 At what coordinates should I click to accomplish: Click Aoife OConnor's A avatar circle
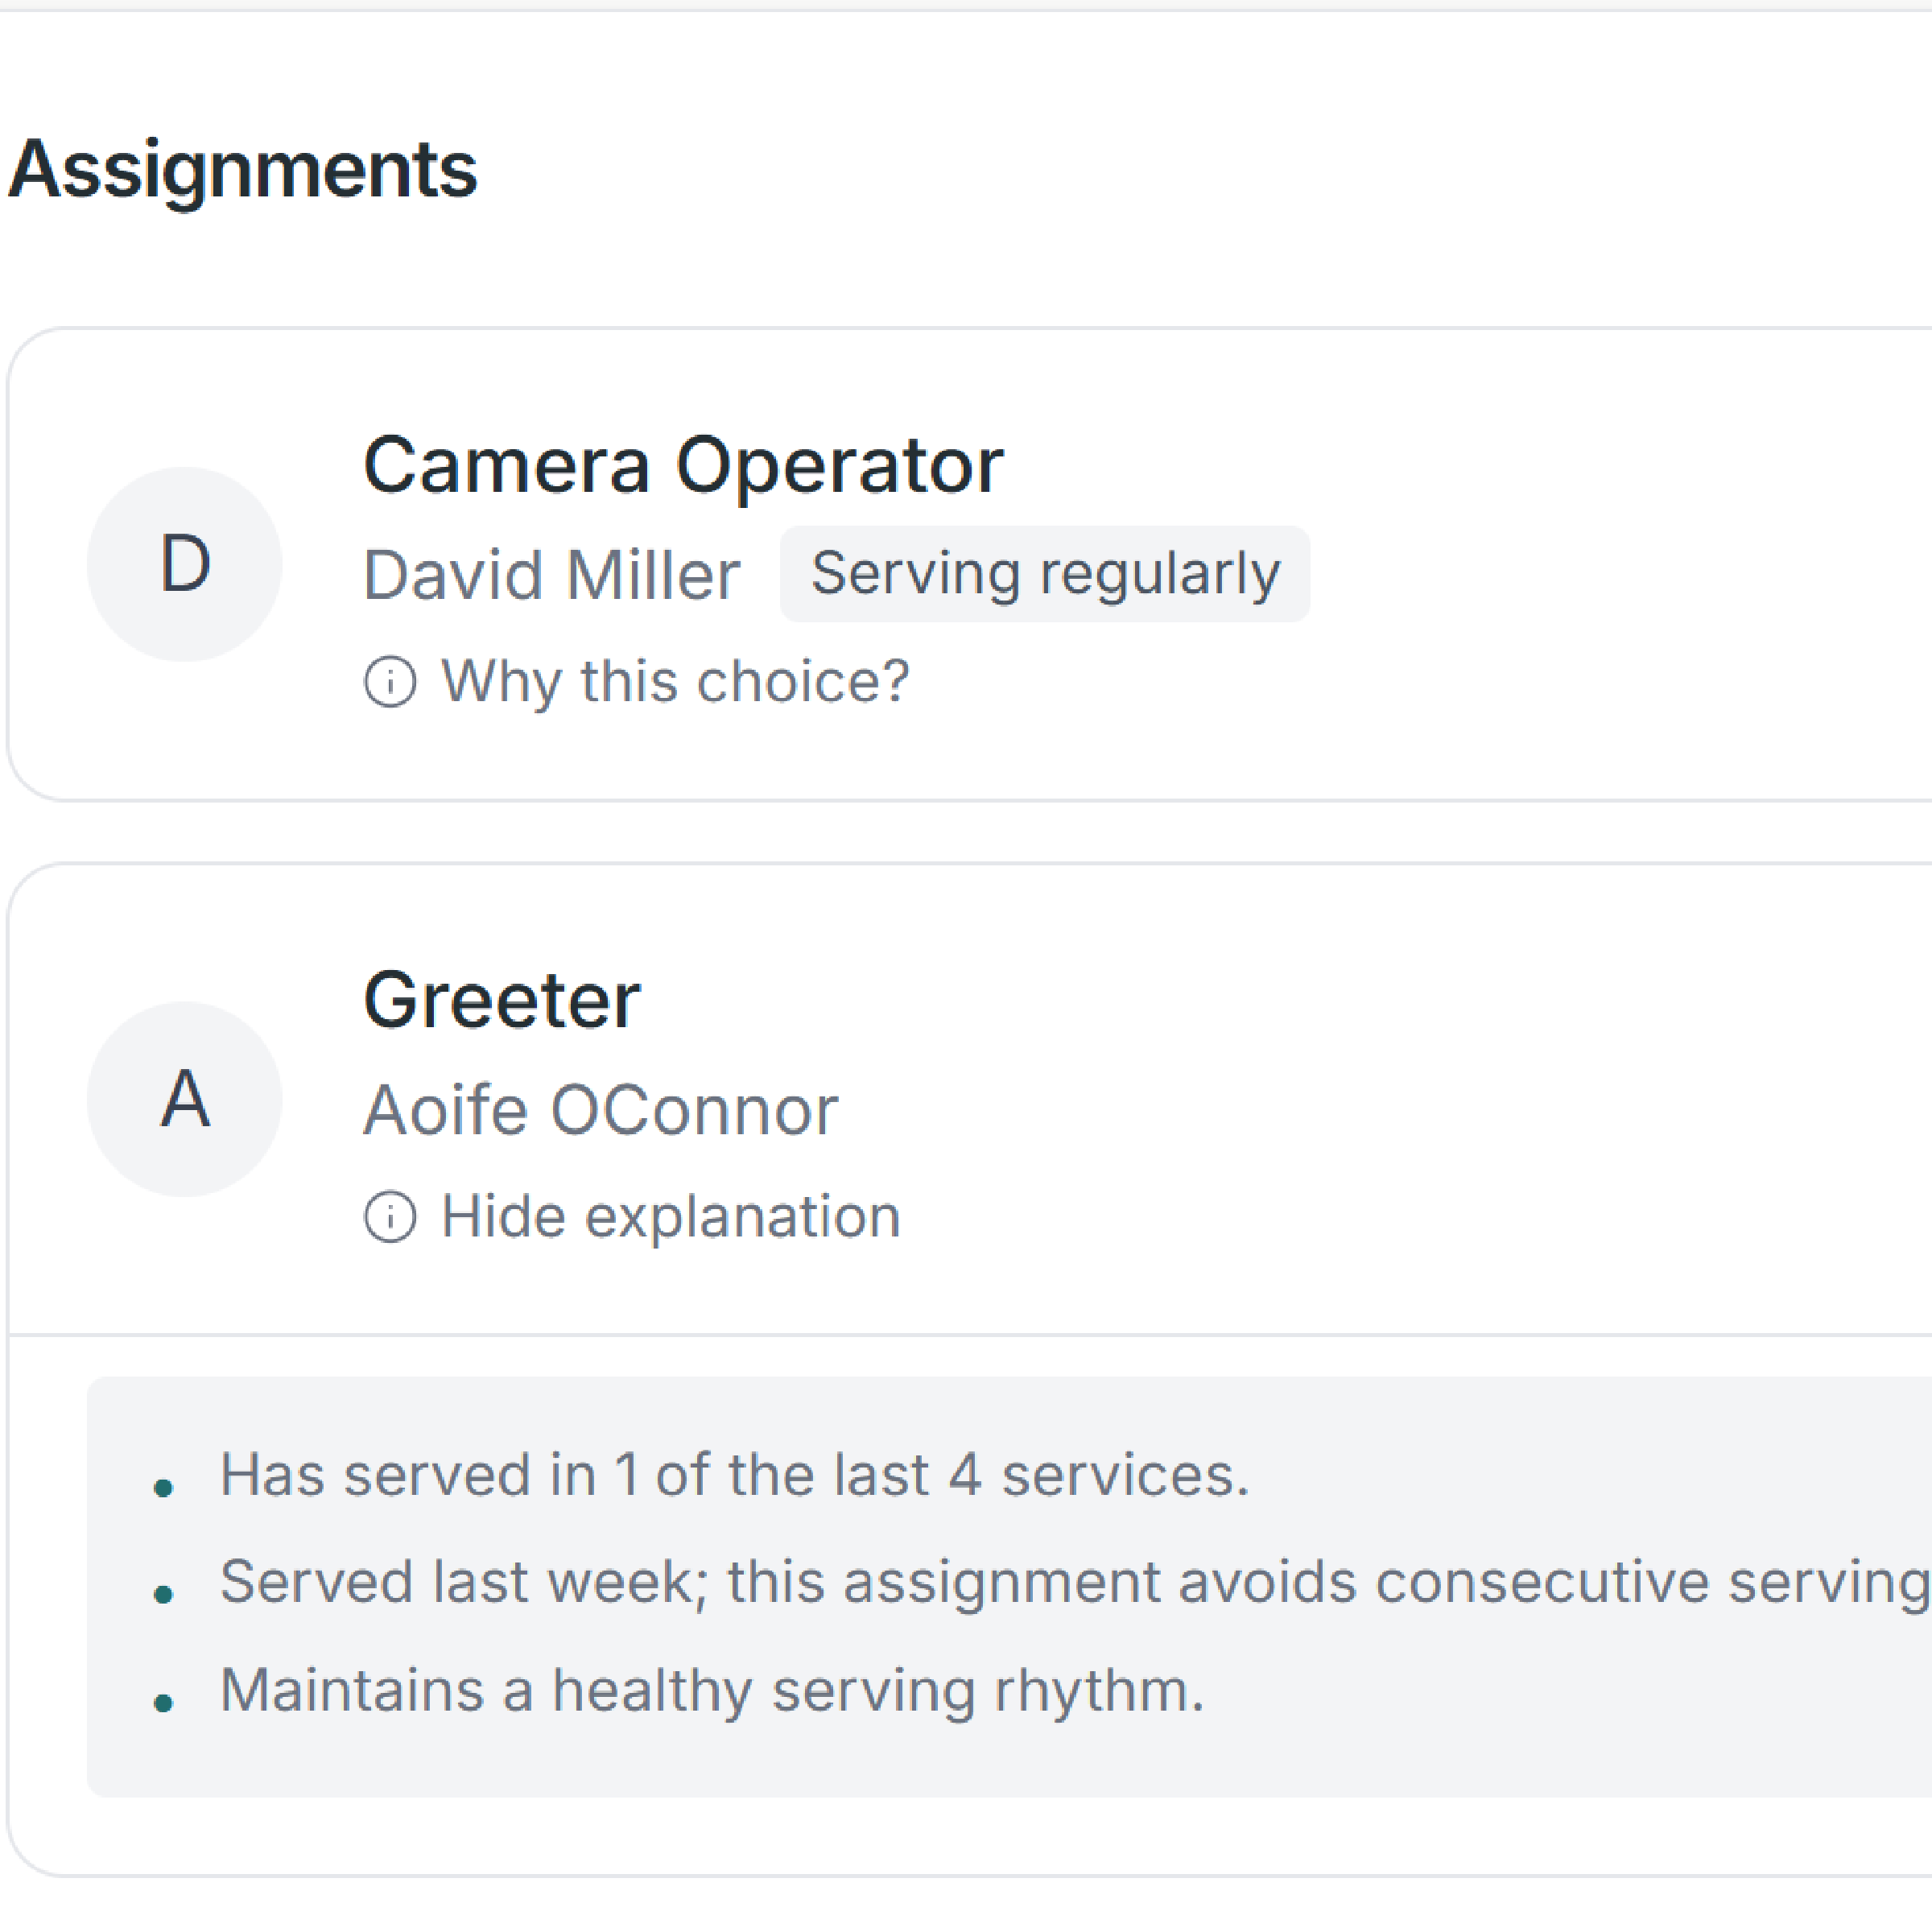184,1099
